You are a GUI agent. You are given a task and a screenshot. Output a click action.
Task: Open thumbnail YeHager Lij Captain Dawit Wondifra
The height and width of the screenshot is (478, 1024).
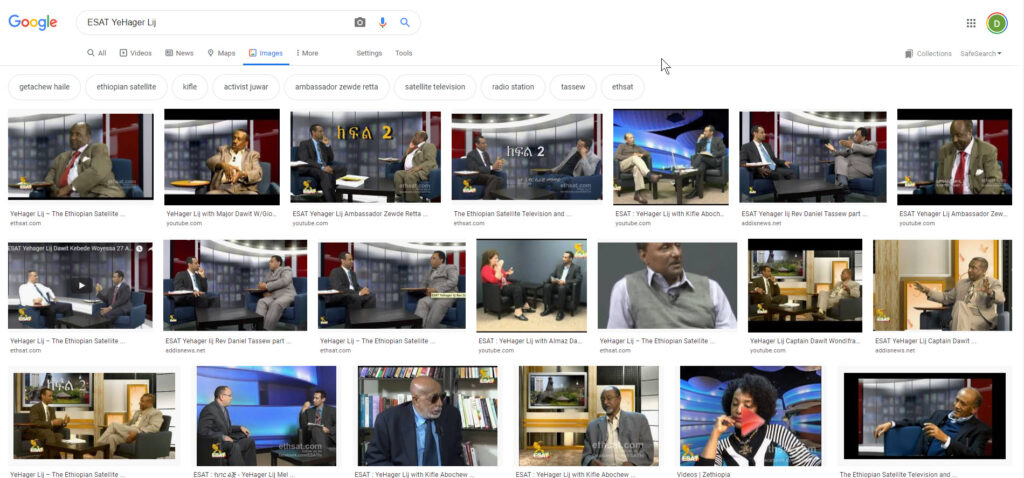pos(805,285)
